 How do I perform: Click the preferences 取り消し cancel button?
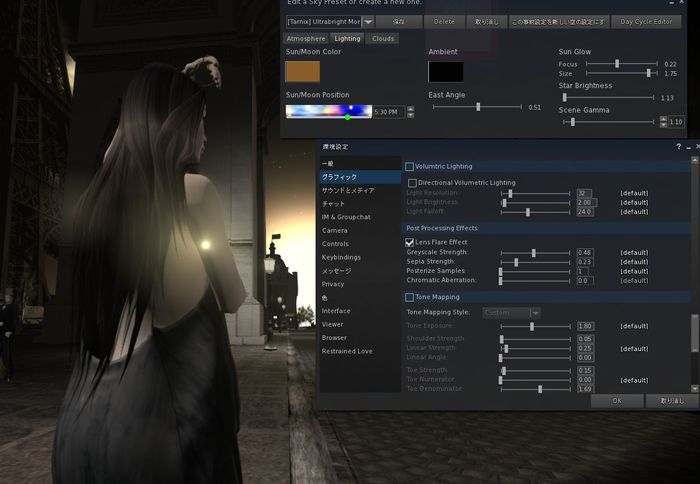point(672,401)
